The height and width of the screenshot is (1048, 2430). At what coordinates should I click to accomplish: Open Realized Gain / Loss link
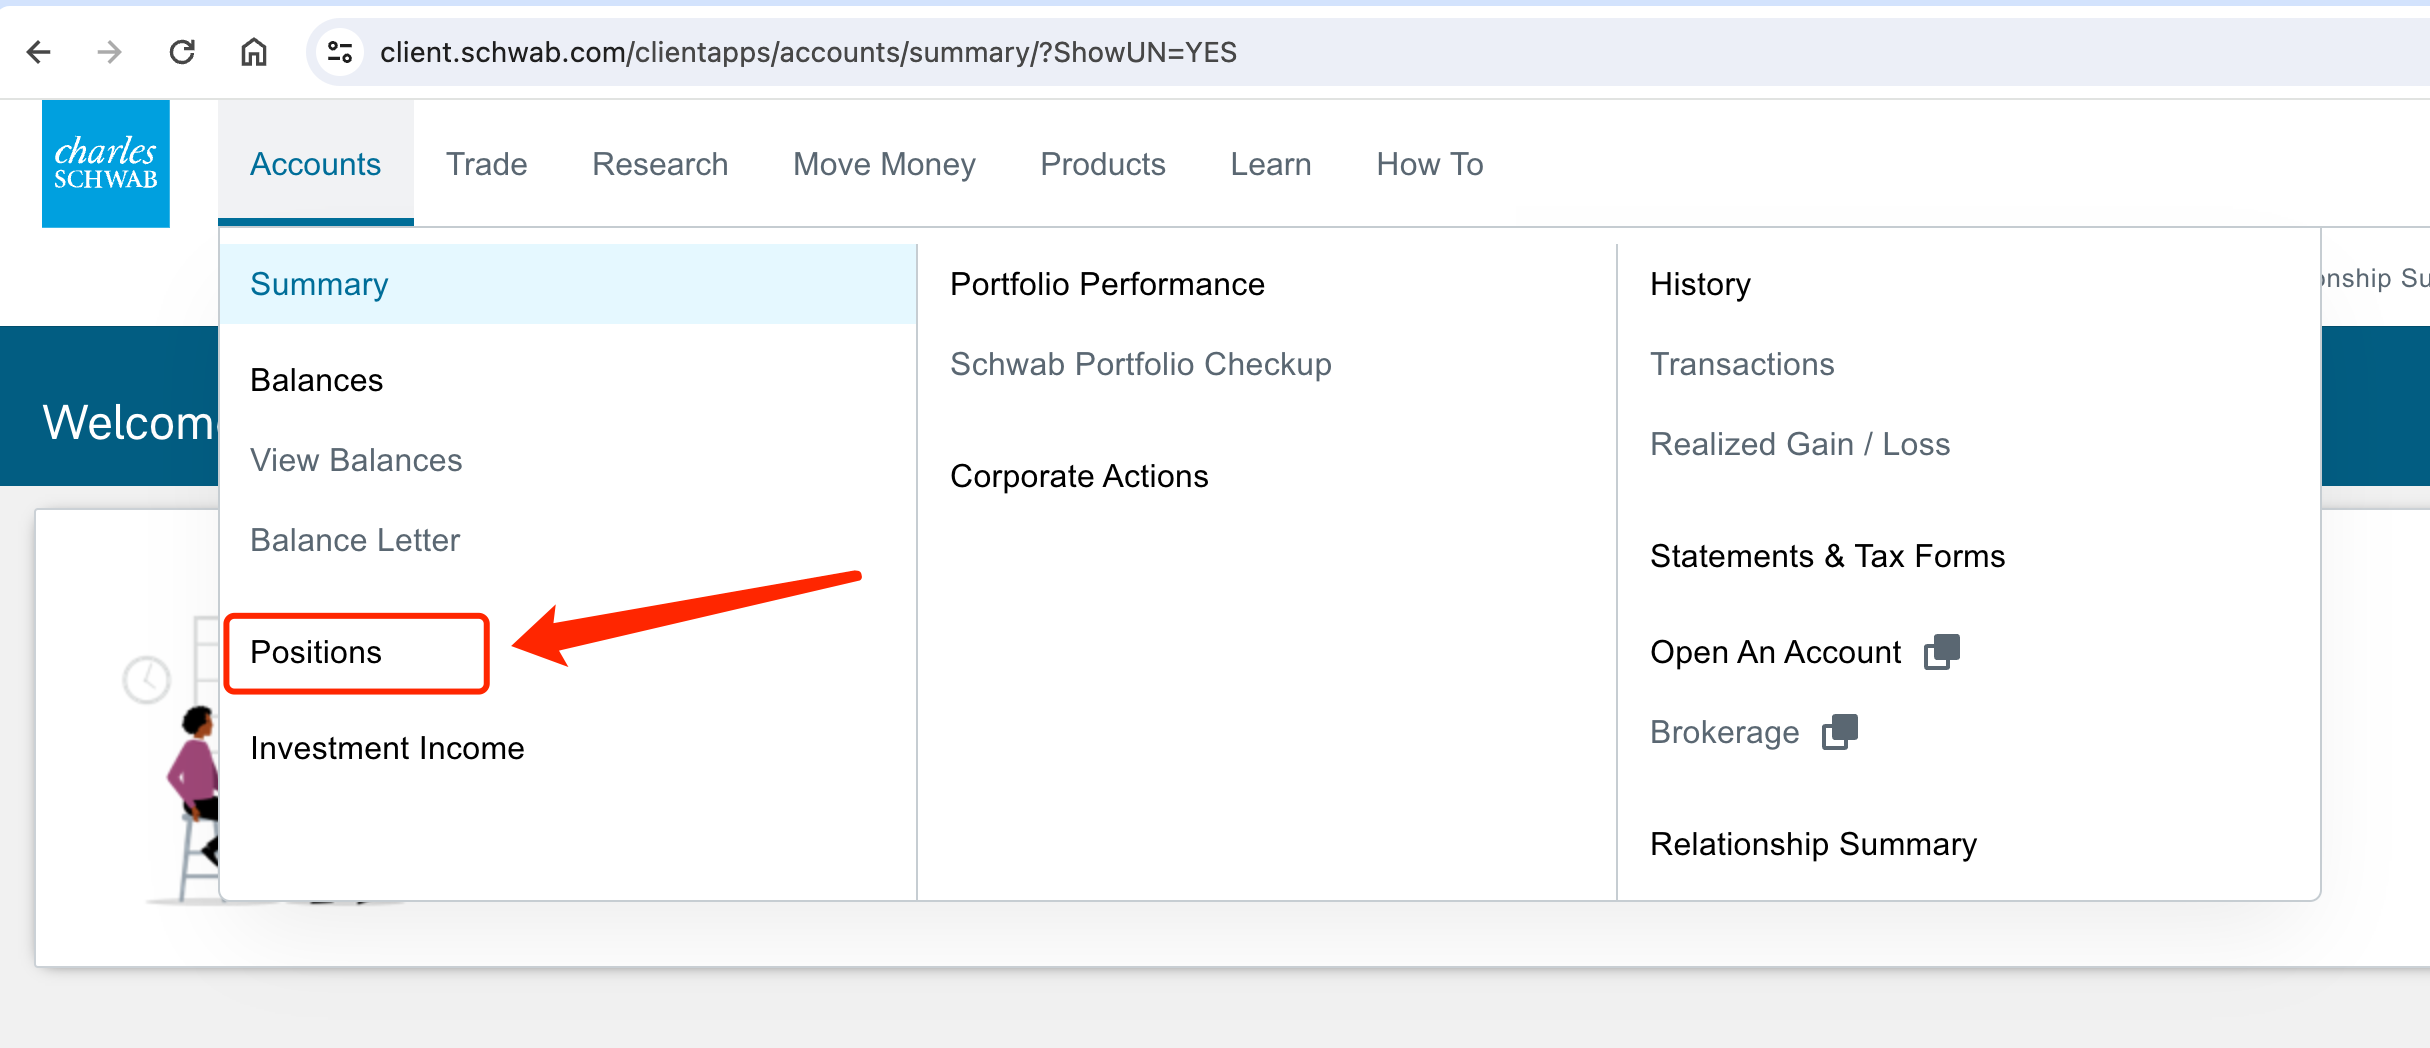click(x=1800, y=444)
